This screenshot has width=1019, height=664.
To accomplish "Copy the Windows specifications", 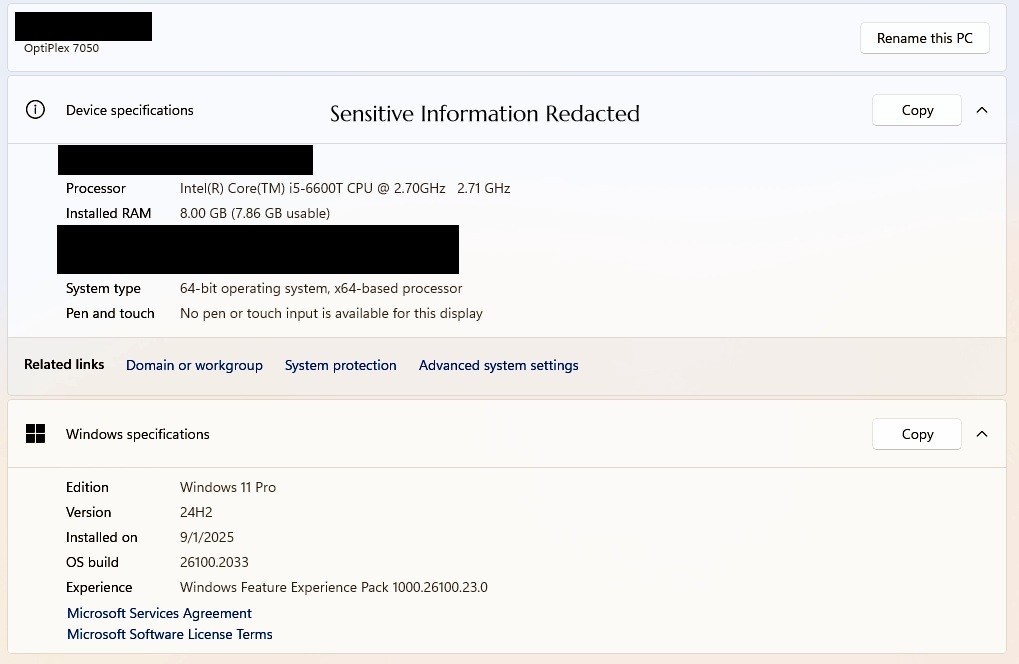I will [x=916, y=434].
